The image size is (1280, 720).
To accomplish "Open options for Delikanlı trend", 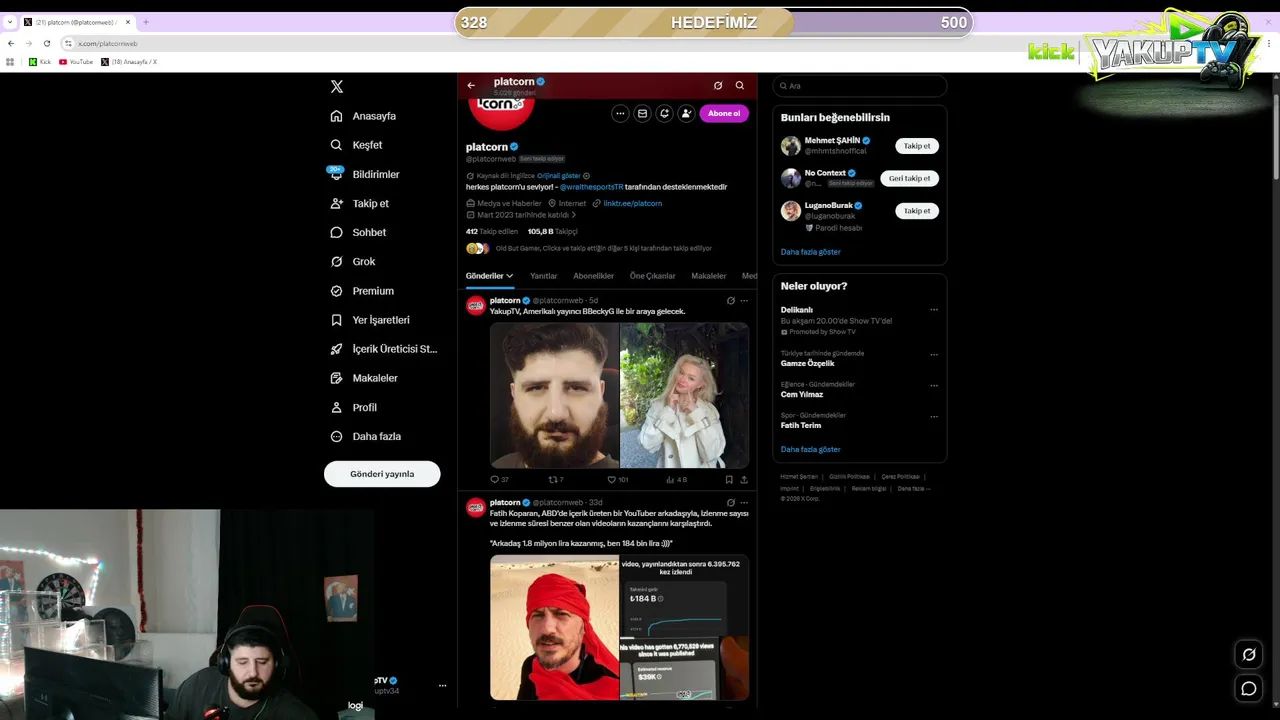I will 934,310.
